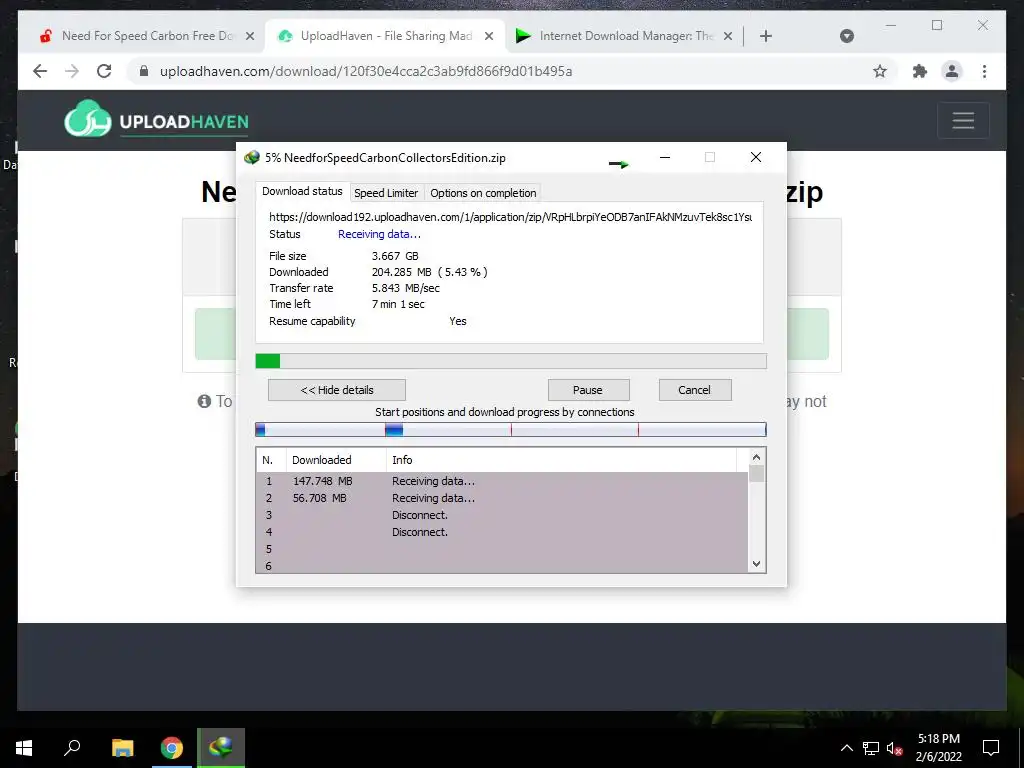This screenshot has height=768, width=1024.
Task: Switch to Internet Download Manager tab
Action: 622,36
